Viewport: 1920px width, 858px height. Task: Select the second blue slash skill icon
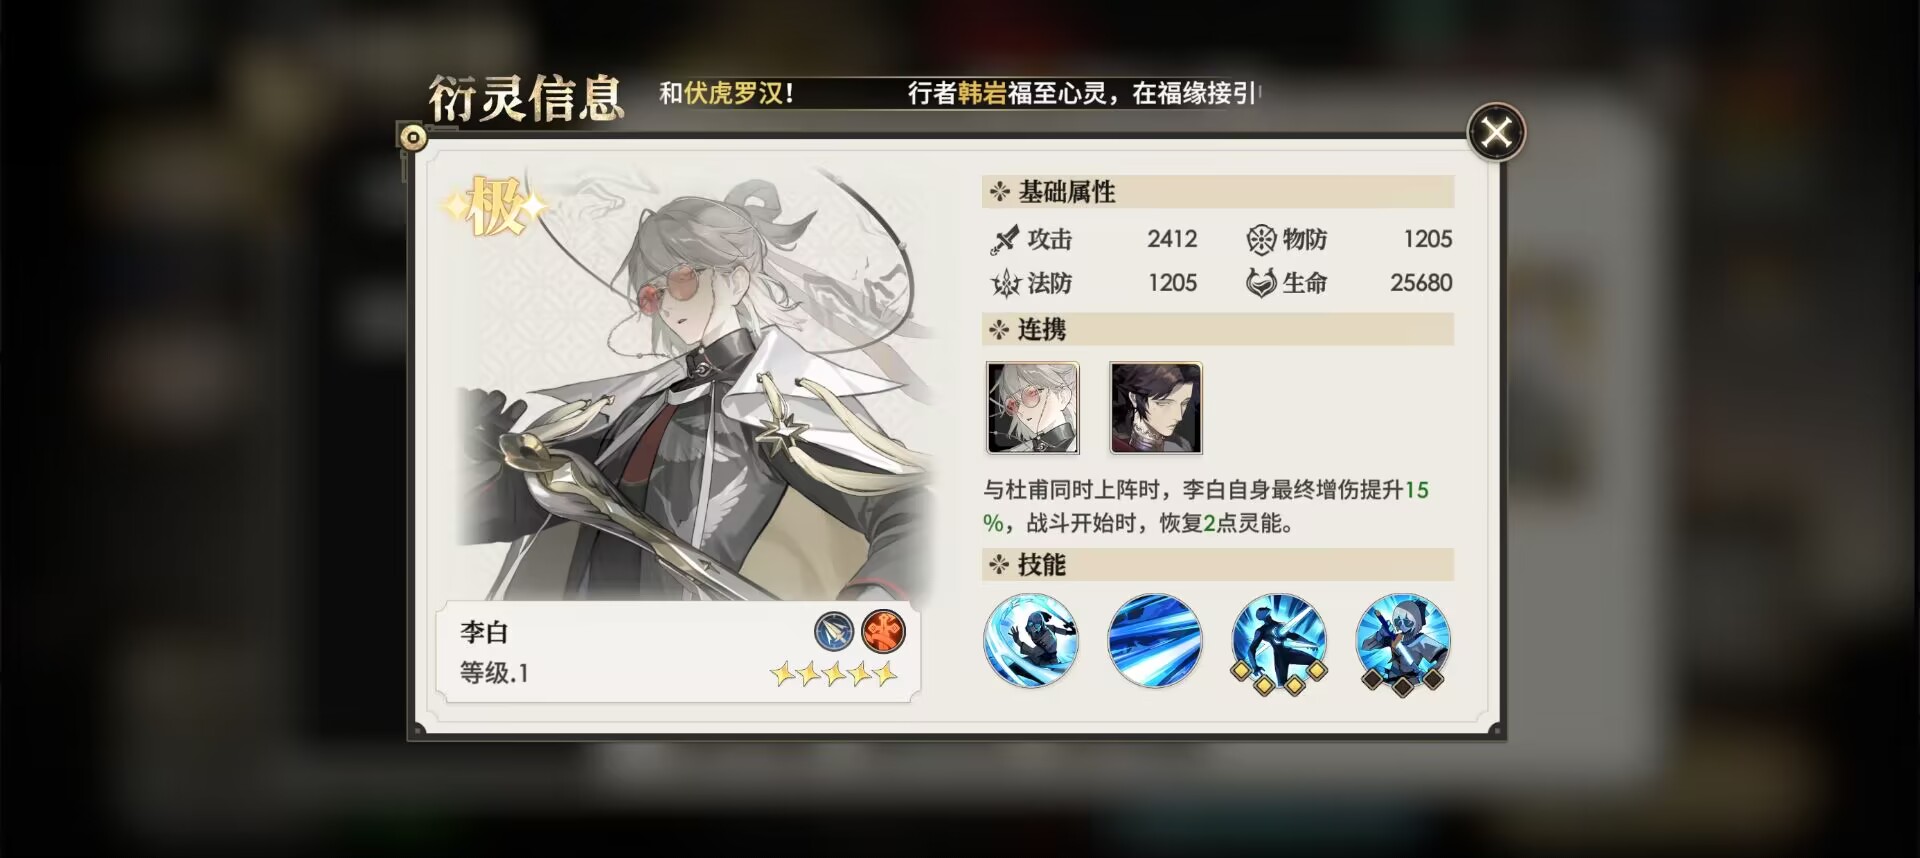(x=1155, y=640)
